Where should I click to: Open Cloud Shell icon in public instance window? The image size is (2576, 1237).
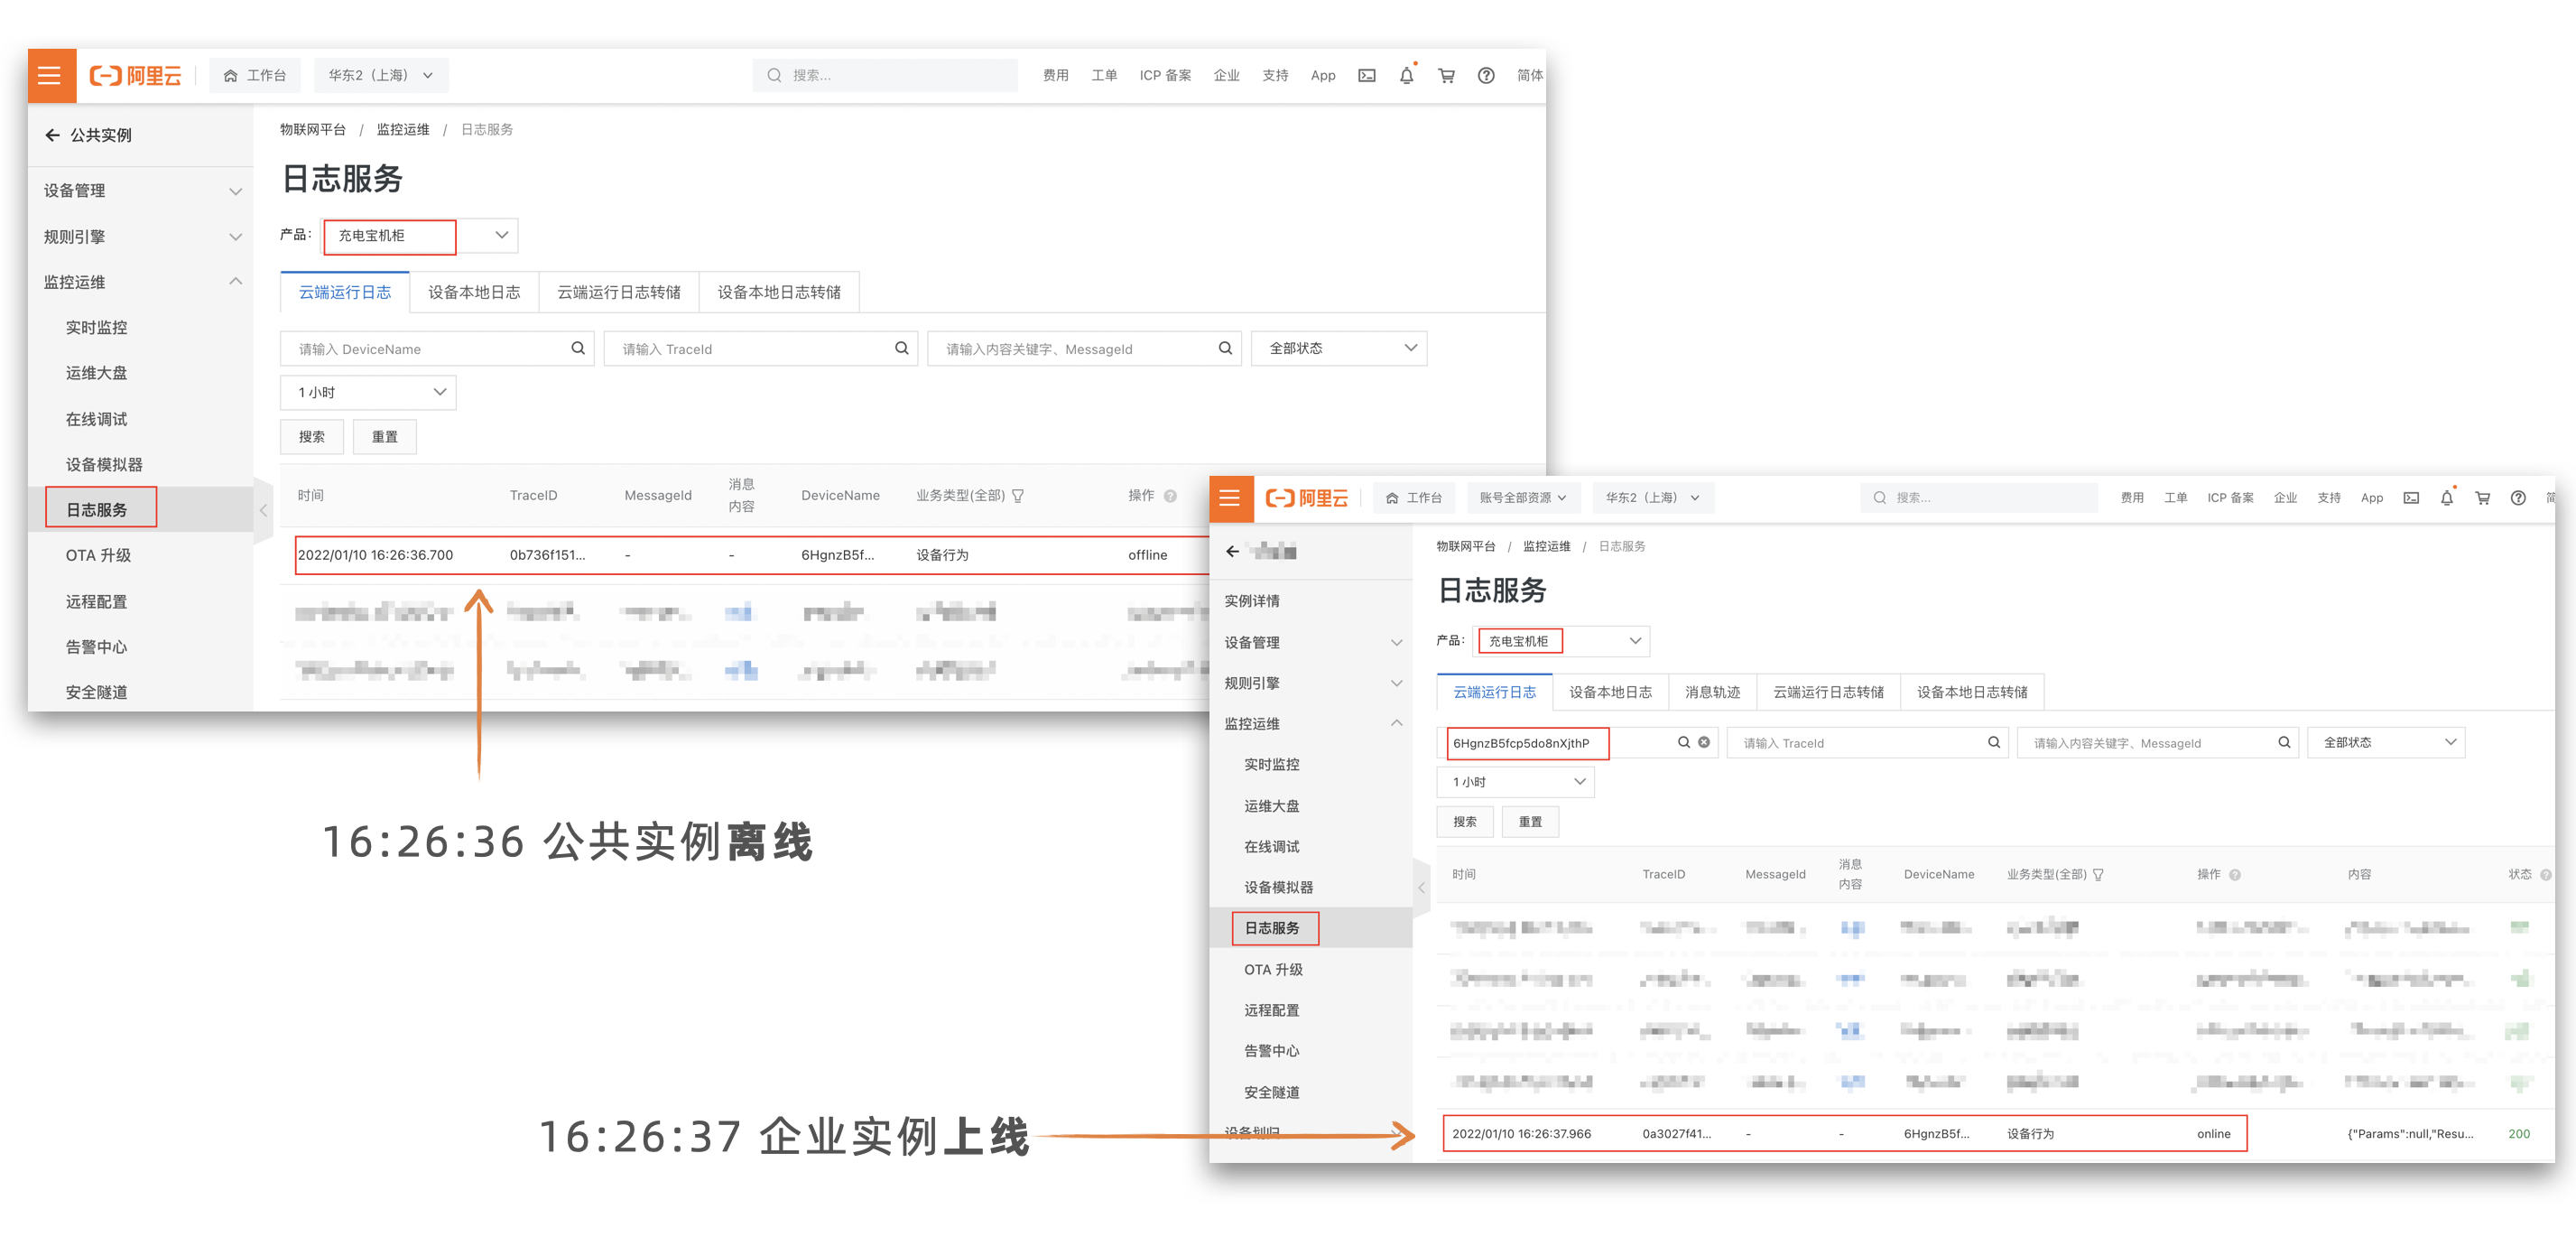coord(1366,75)
